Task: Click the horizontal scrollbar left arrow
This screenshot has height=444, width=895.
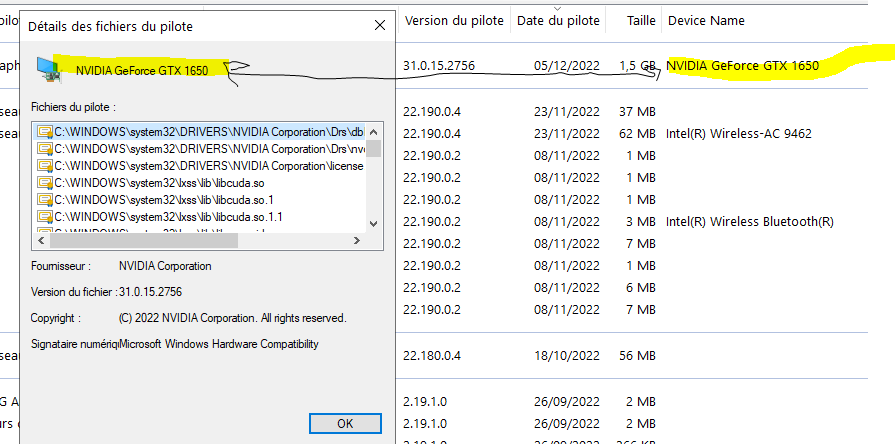Action: tap(41, 241)
